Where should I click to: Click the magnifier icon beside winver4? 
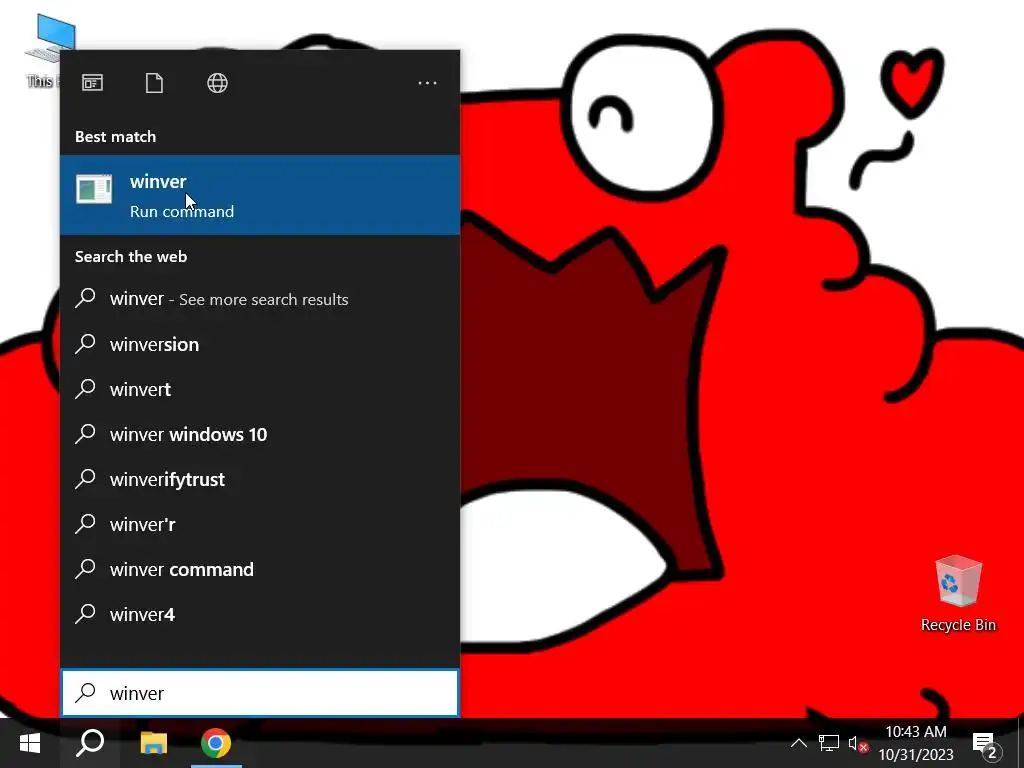point(85,614)
